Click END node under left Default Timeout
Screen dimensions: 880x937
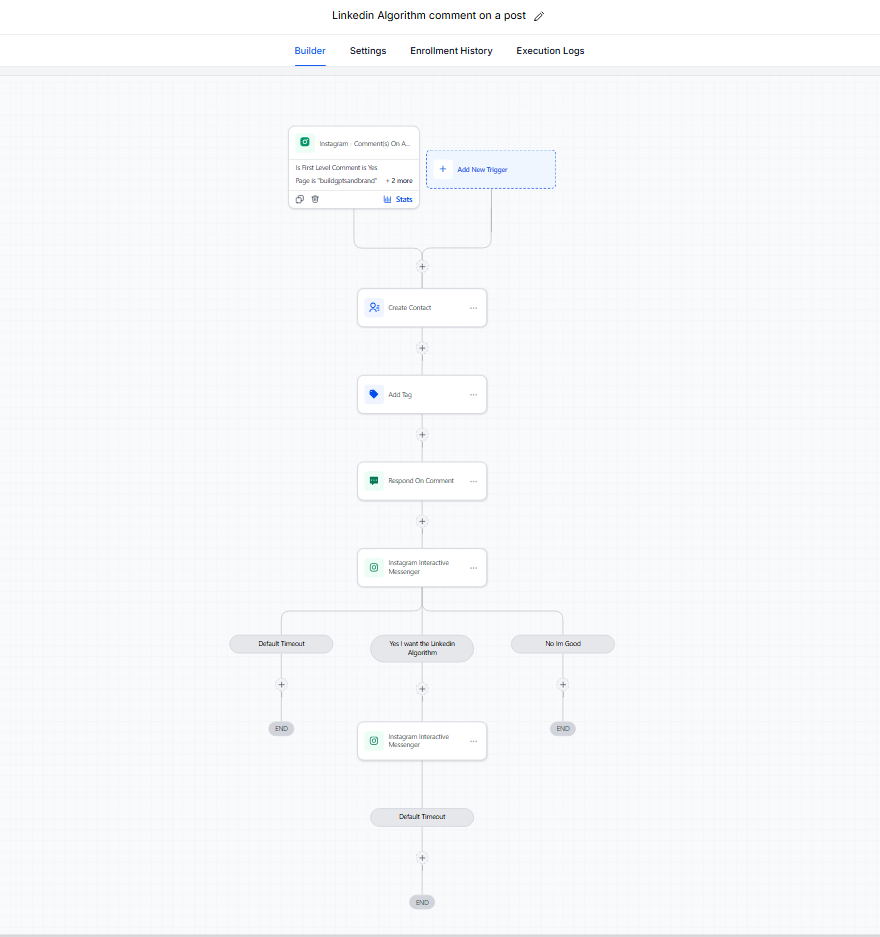pyautogui.click(x=281, y=728)
